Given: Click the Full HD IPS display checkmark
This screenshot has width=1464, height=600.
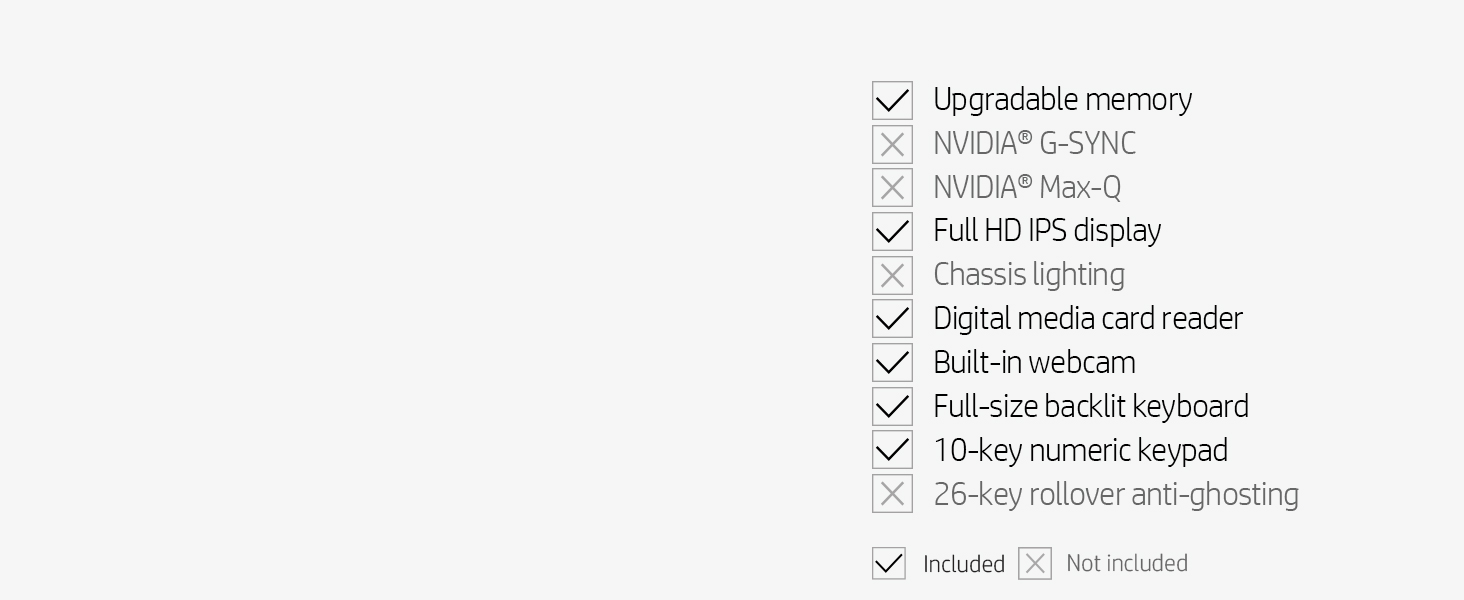Looking at the screenshot, I should pos(892,232).
